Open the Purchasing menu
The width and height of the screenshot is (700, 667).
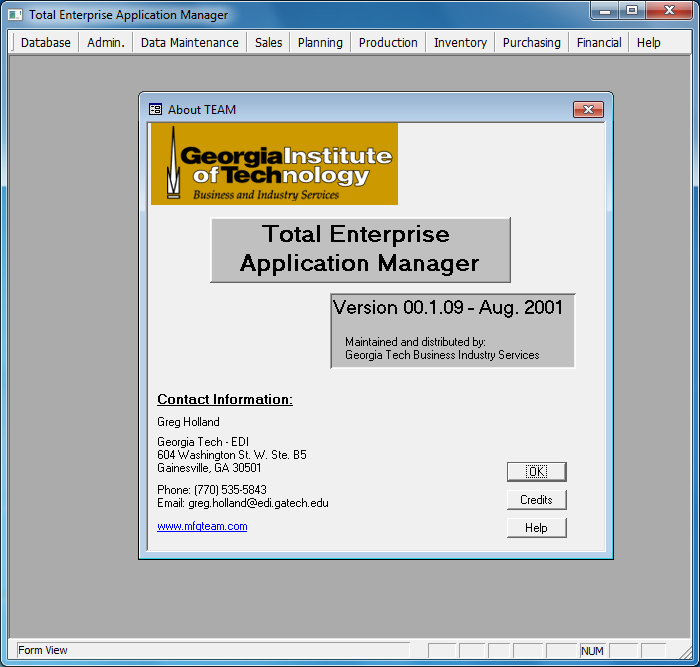click(531, 42)
